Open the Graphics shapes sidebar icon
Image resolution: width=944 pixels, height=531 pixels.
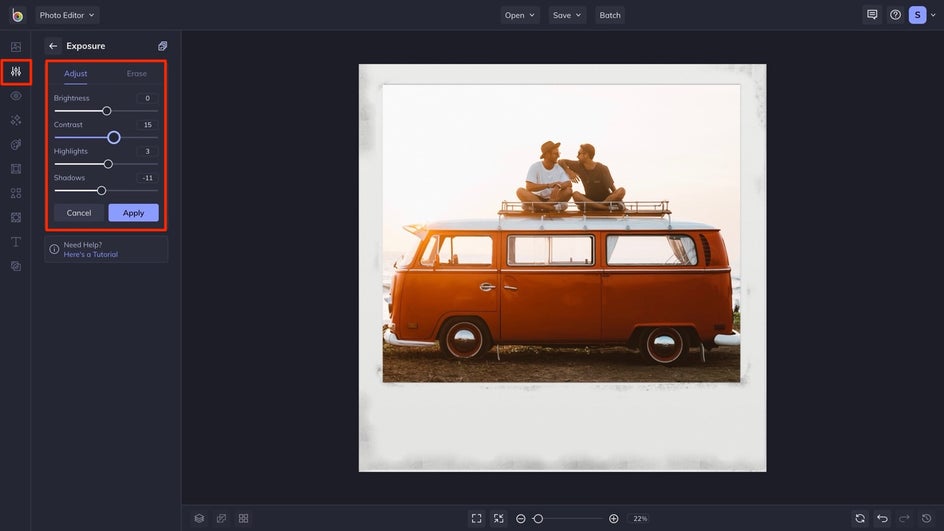tap(16, 193)
